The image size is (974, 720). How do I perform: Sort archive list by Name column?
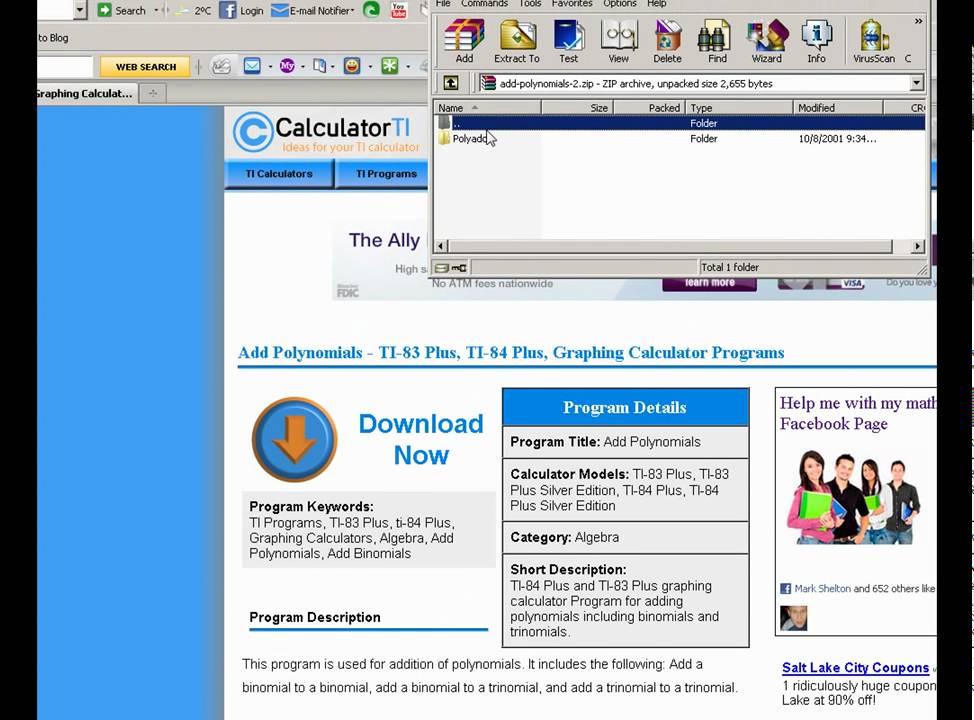[487, 107]
